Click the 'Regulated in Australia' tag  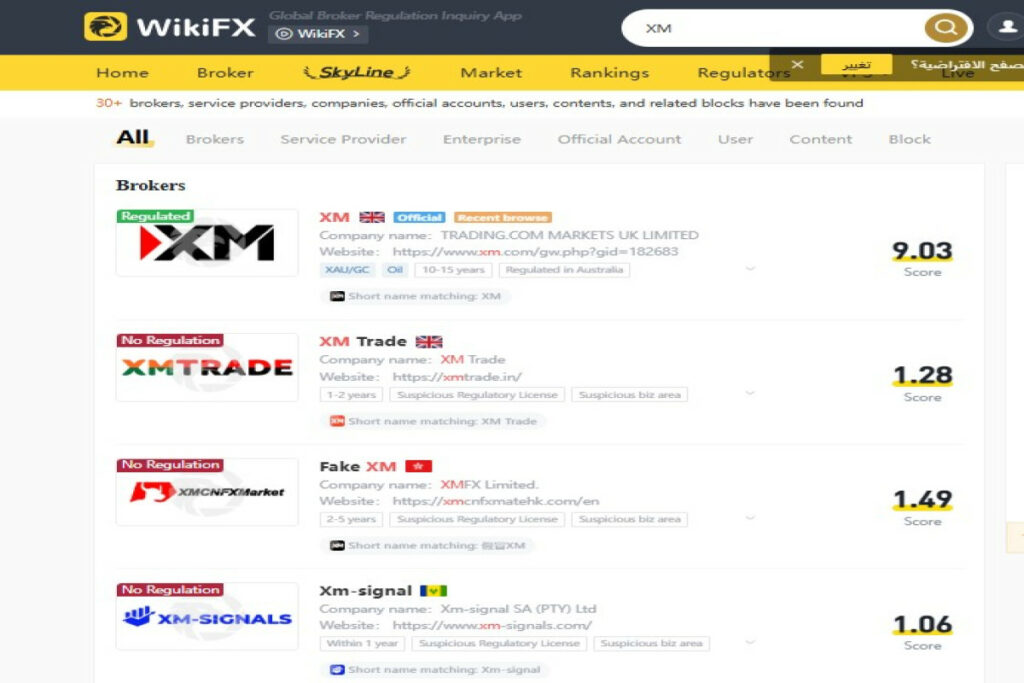click(x=564, y=270)
